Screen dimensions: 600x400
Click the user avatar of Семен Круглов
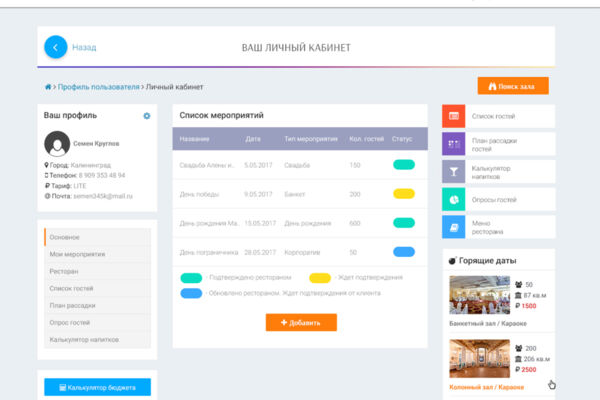(57, 144)
